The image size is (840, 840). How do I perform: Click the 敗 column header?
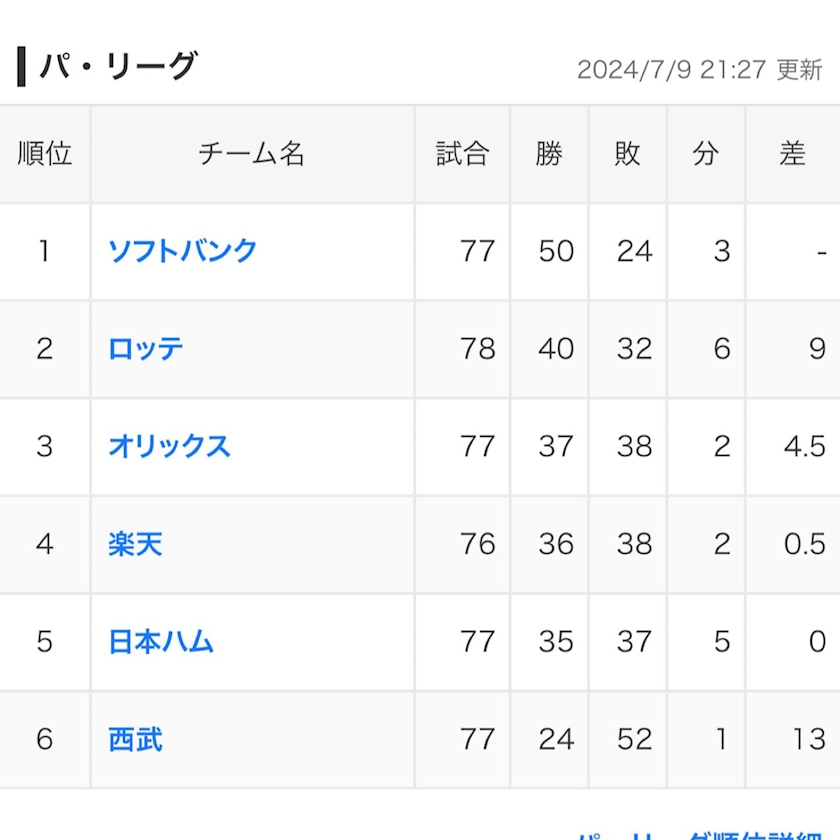coord(627,154)
